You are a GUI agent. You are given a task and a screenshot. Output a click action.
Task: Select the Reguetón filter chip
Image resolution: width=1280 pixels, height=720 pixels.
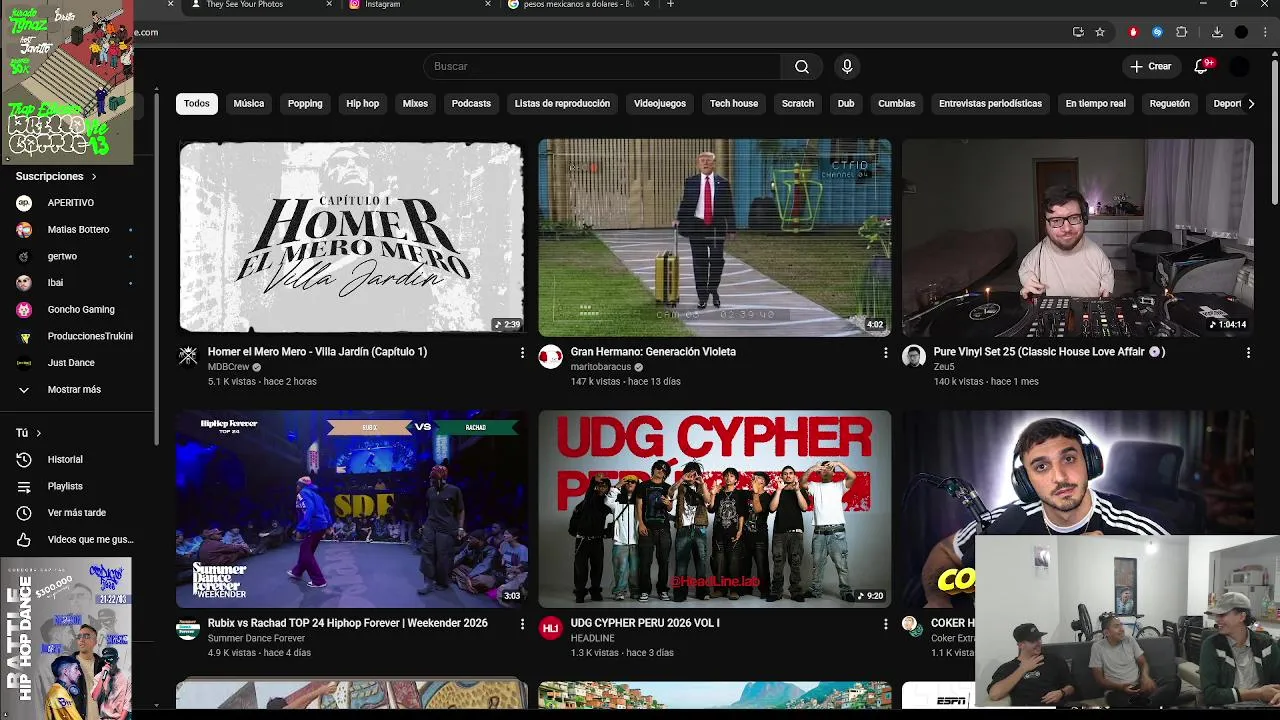(1170, 104)
